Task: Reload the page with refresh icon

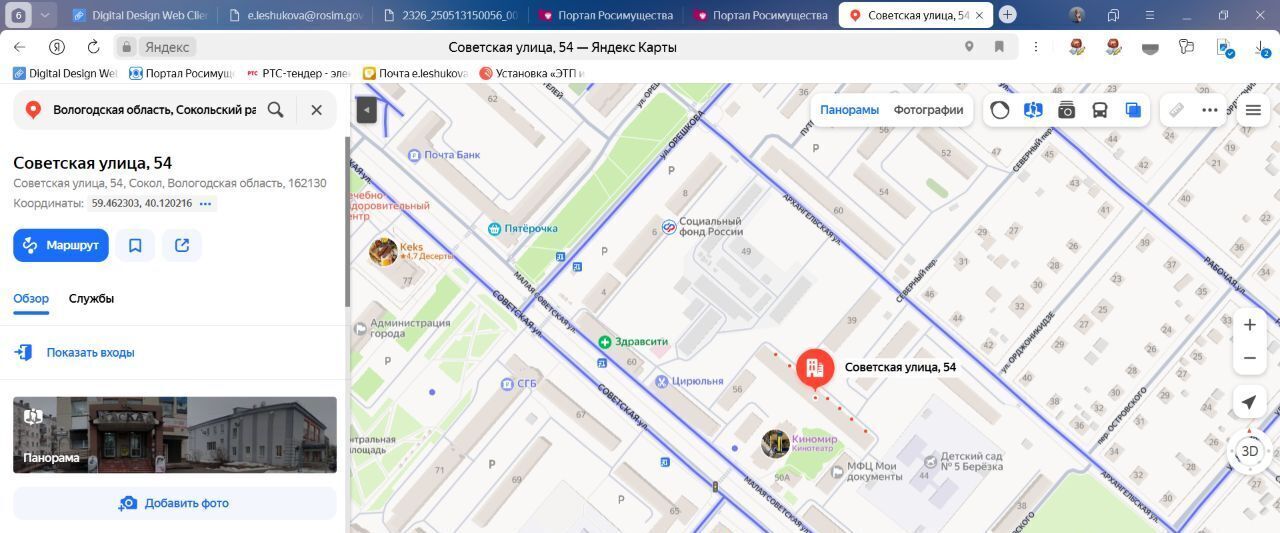Action: point(93,47)
